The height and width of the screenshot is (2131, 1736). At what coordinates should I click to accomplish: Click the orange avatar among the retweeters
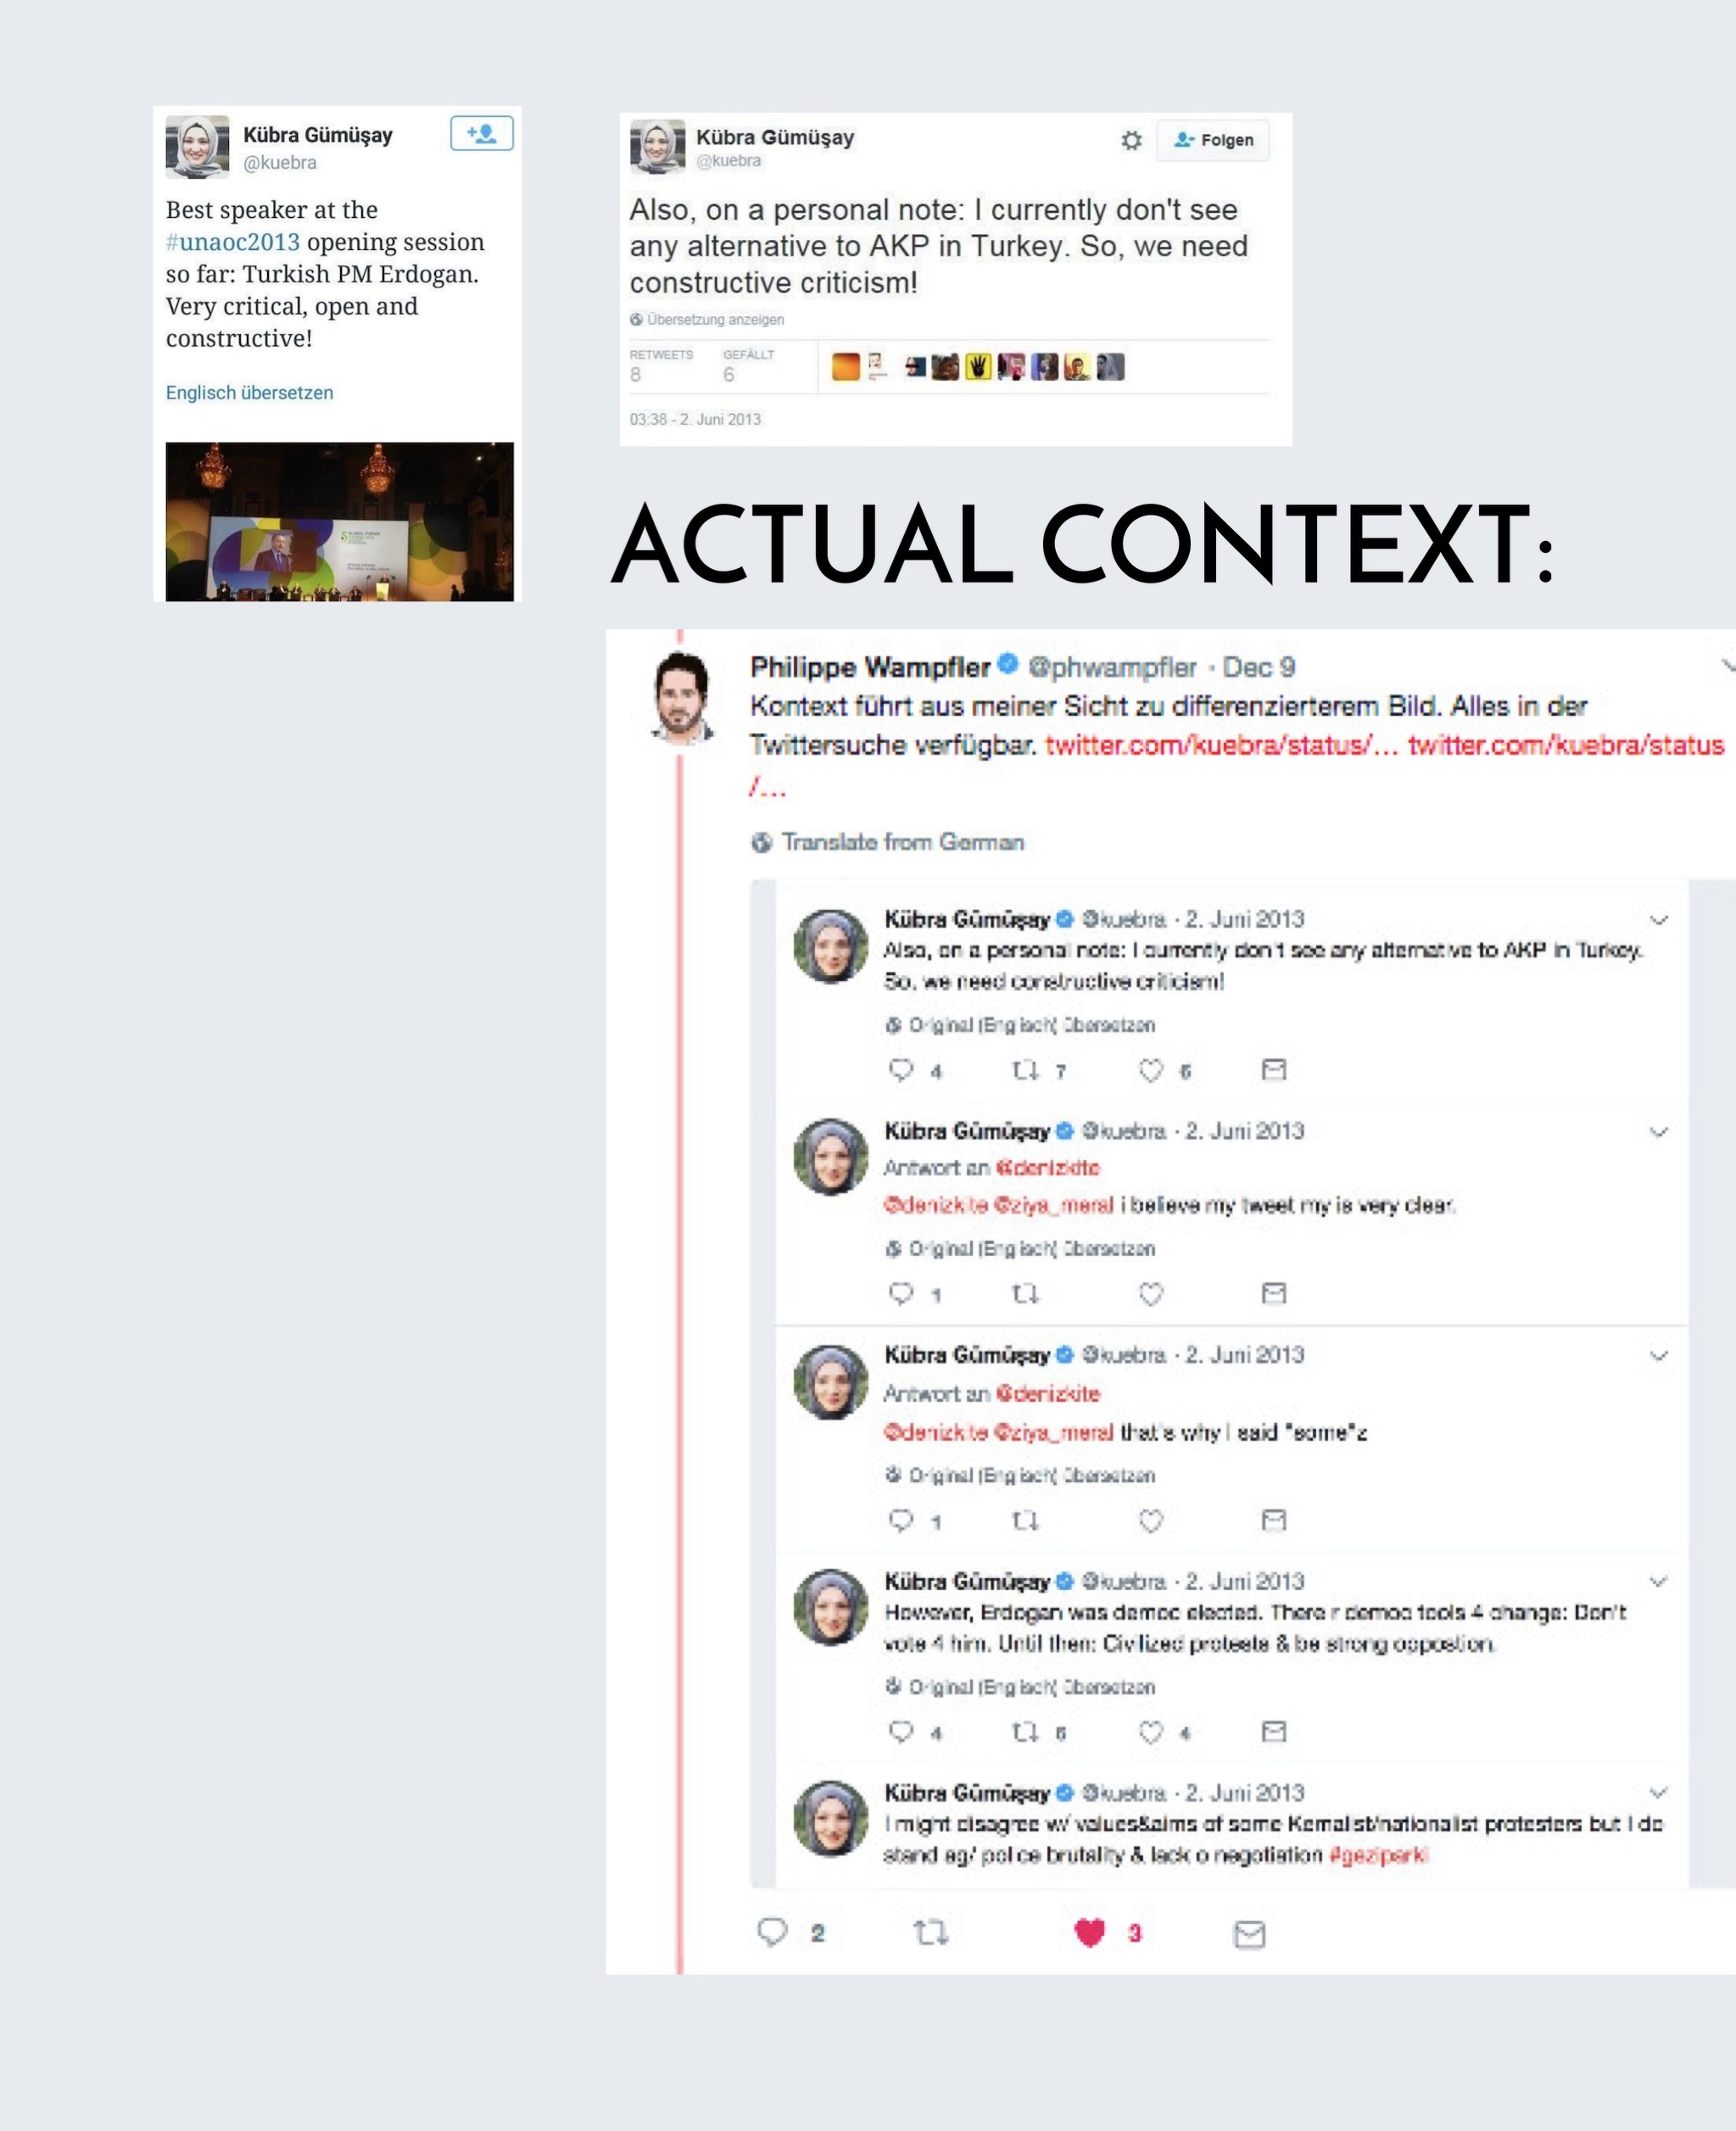tap(845, 367)
